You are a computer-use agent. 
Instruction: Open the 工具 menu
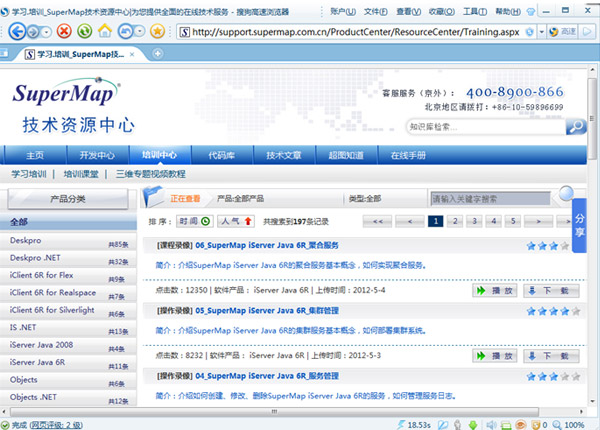click(475, 11)
